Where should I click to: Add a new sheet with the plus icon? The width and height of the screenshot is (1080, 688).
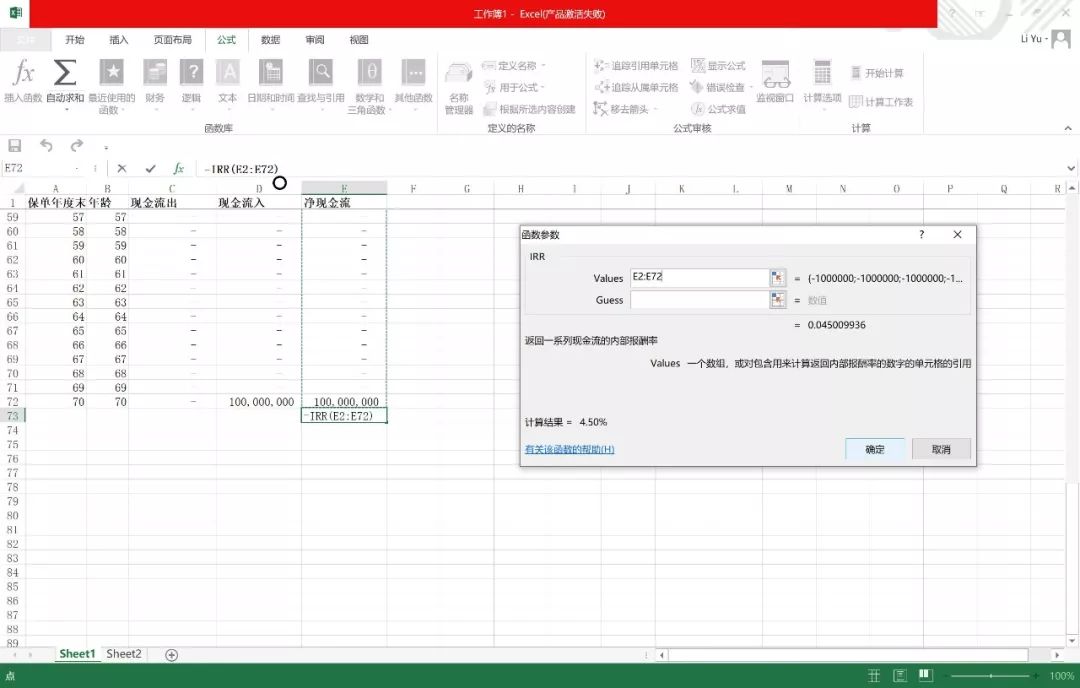click(172, 655)
